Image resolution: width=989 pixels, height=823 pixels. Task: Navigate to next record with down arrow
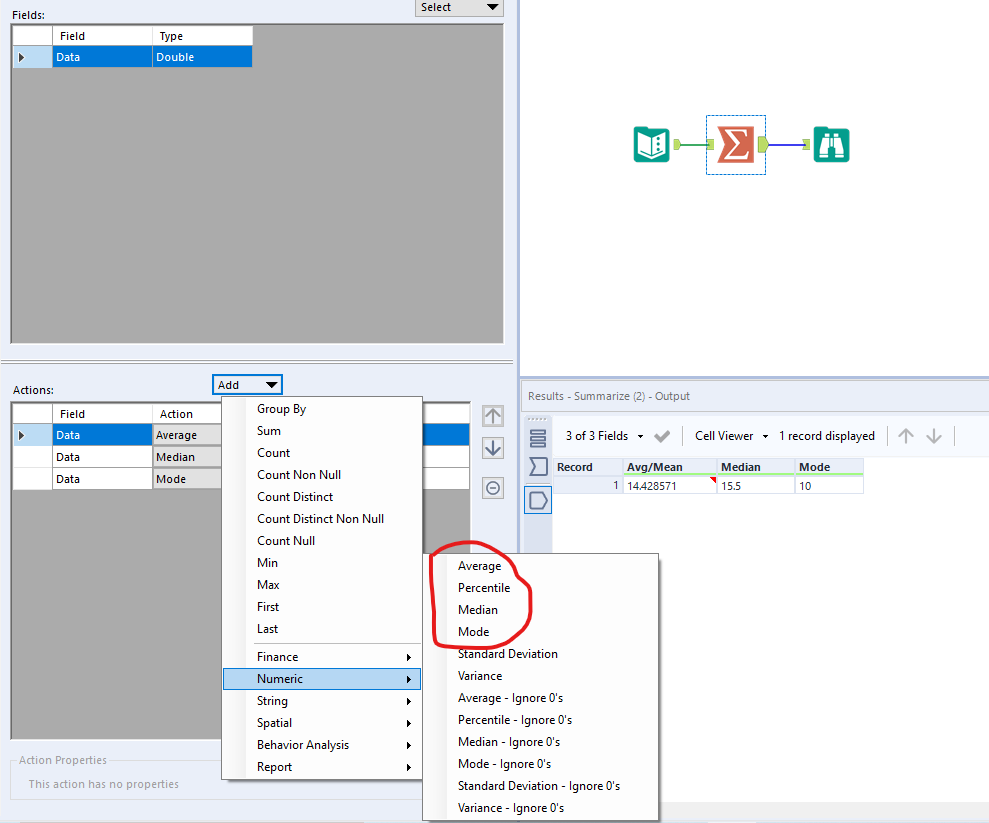933,435
